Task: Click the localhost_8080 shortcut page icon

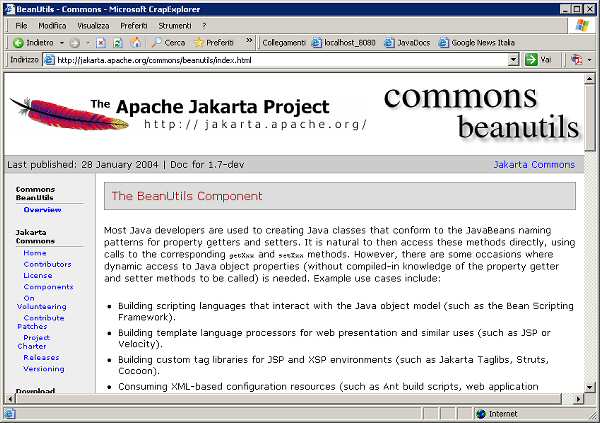Action: pyautogui.click(x=316, y=42)
